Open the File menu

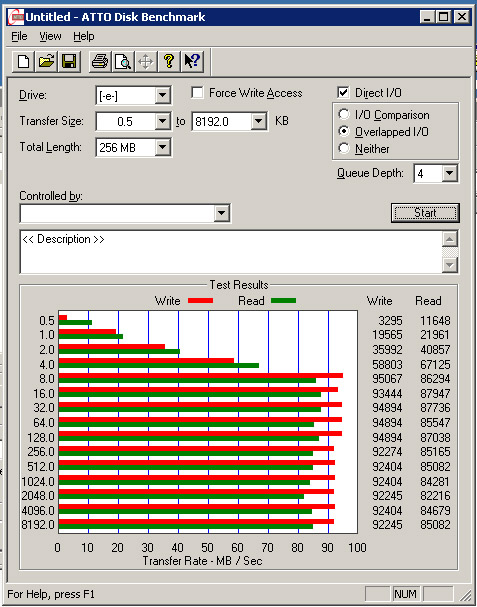coord(19,36)
